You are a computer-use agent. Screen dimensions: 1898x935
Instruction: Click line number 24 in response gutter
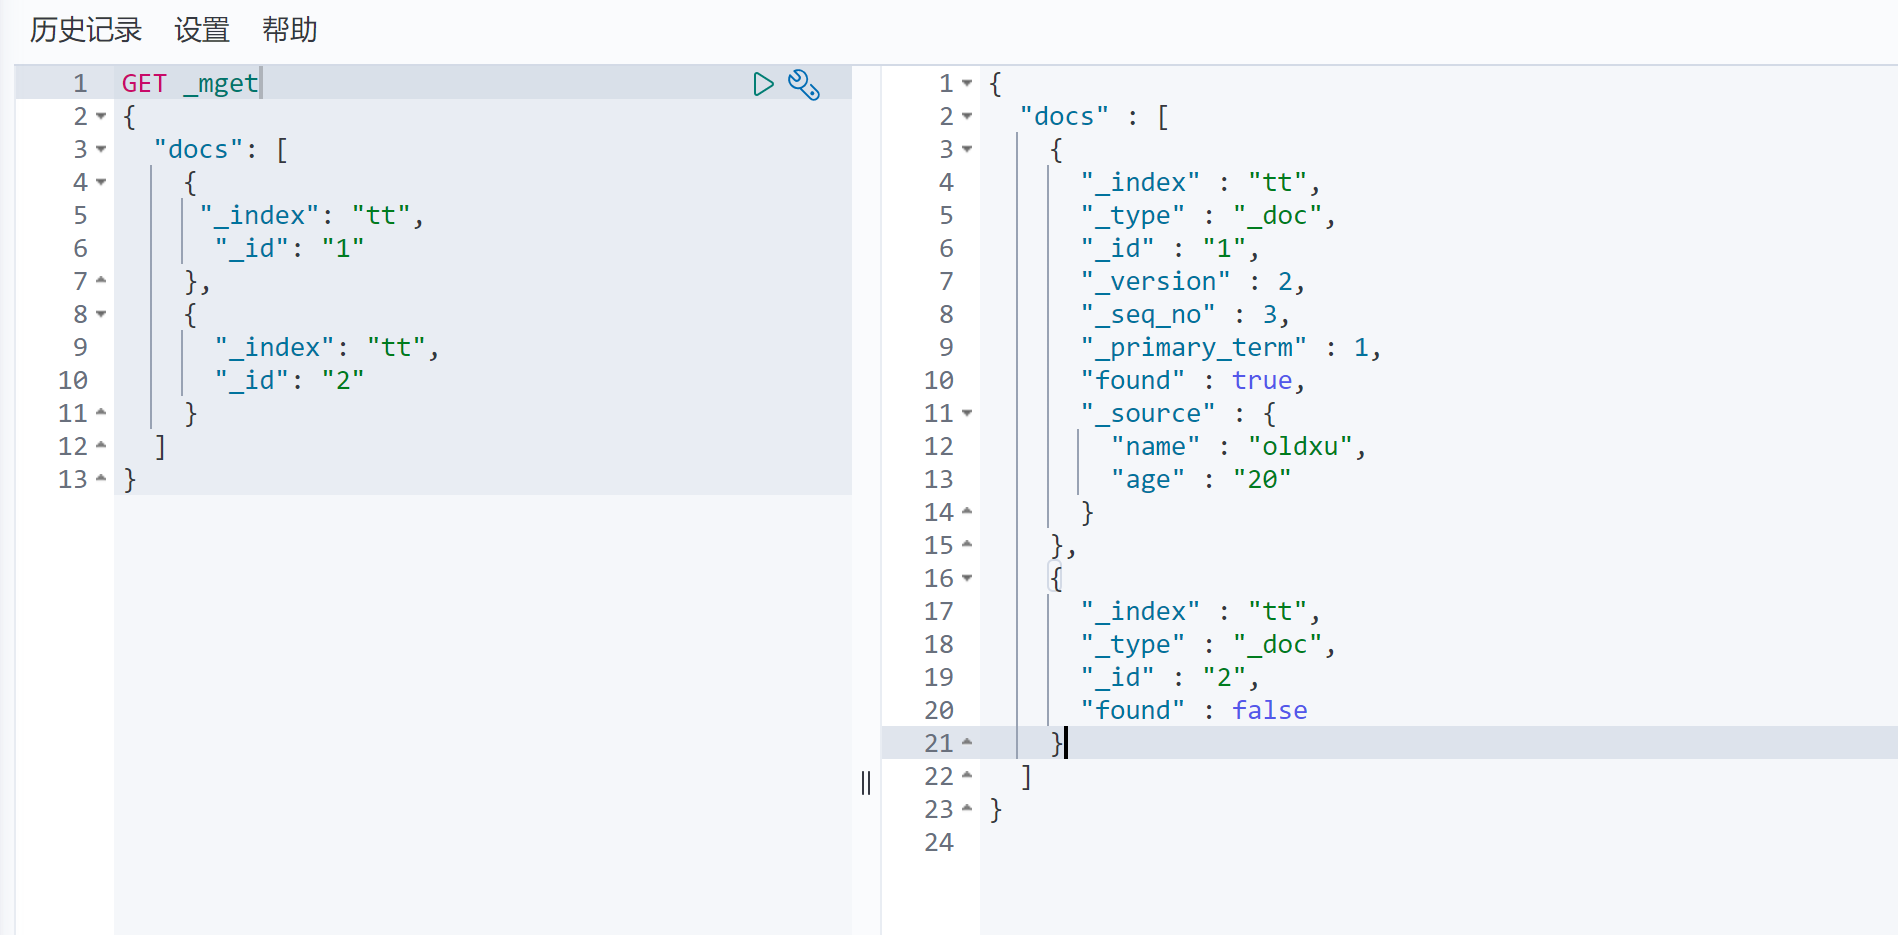[x=939, y=843]
